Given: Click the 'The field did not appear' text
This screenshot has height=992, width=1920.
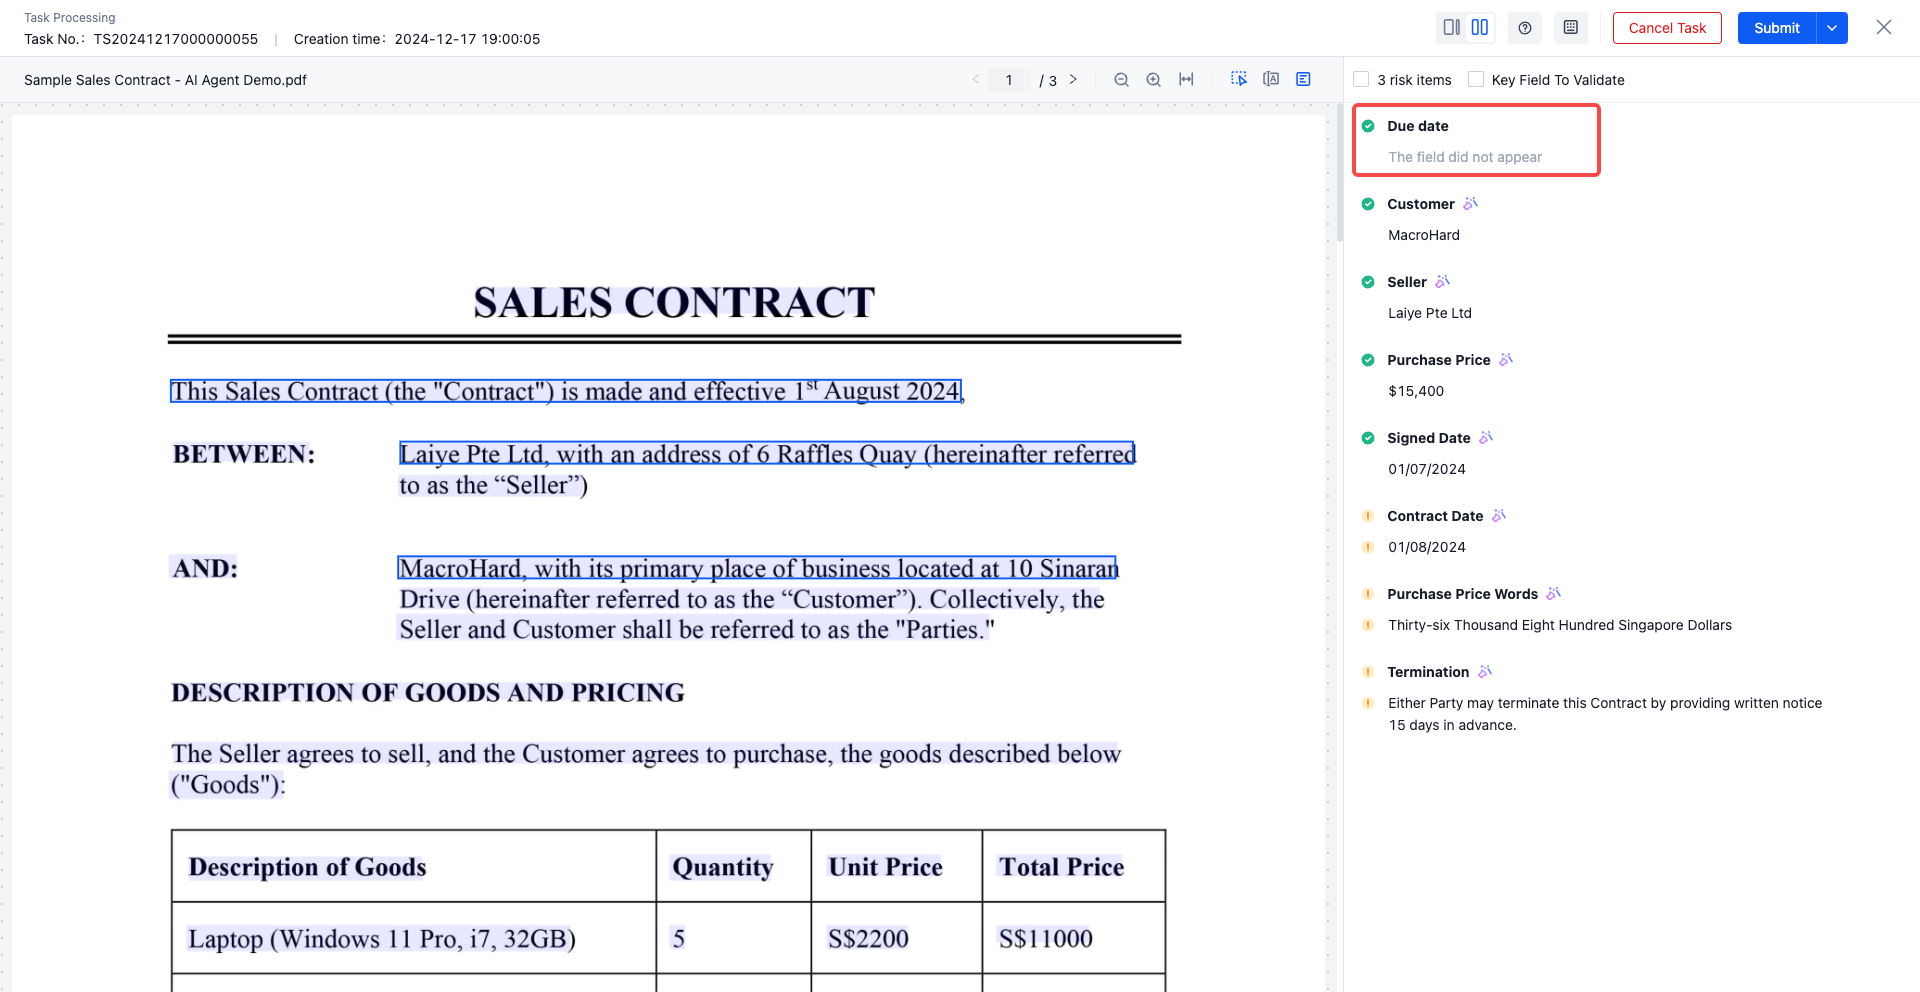Looking at the screenshot, I should [x=1465, y=157].
